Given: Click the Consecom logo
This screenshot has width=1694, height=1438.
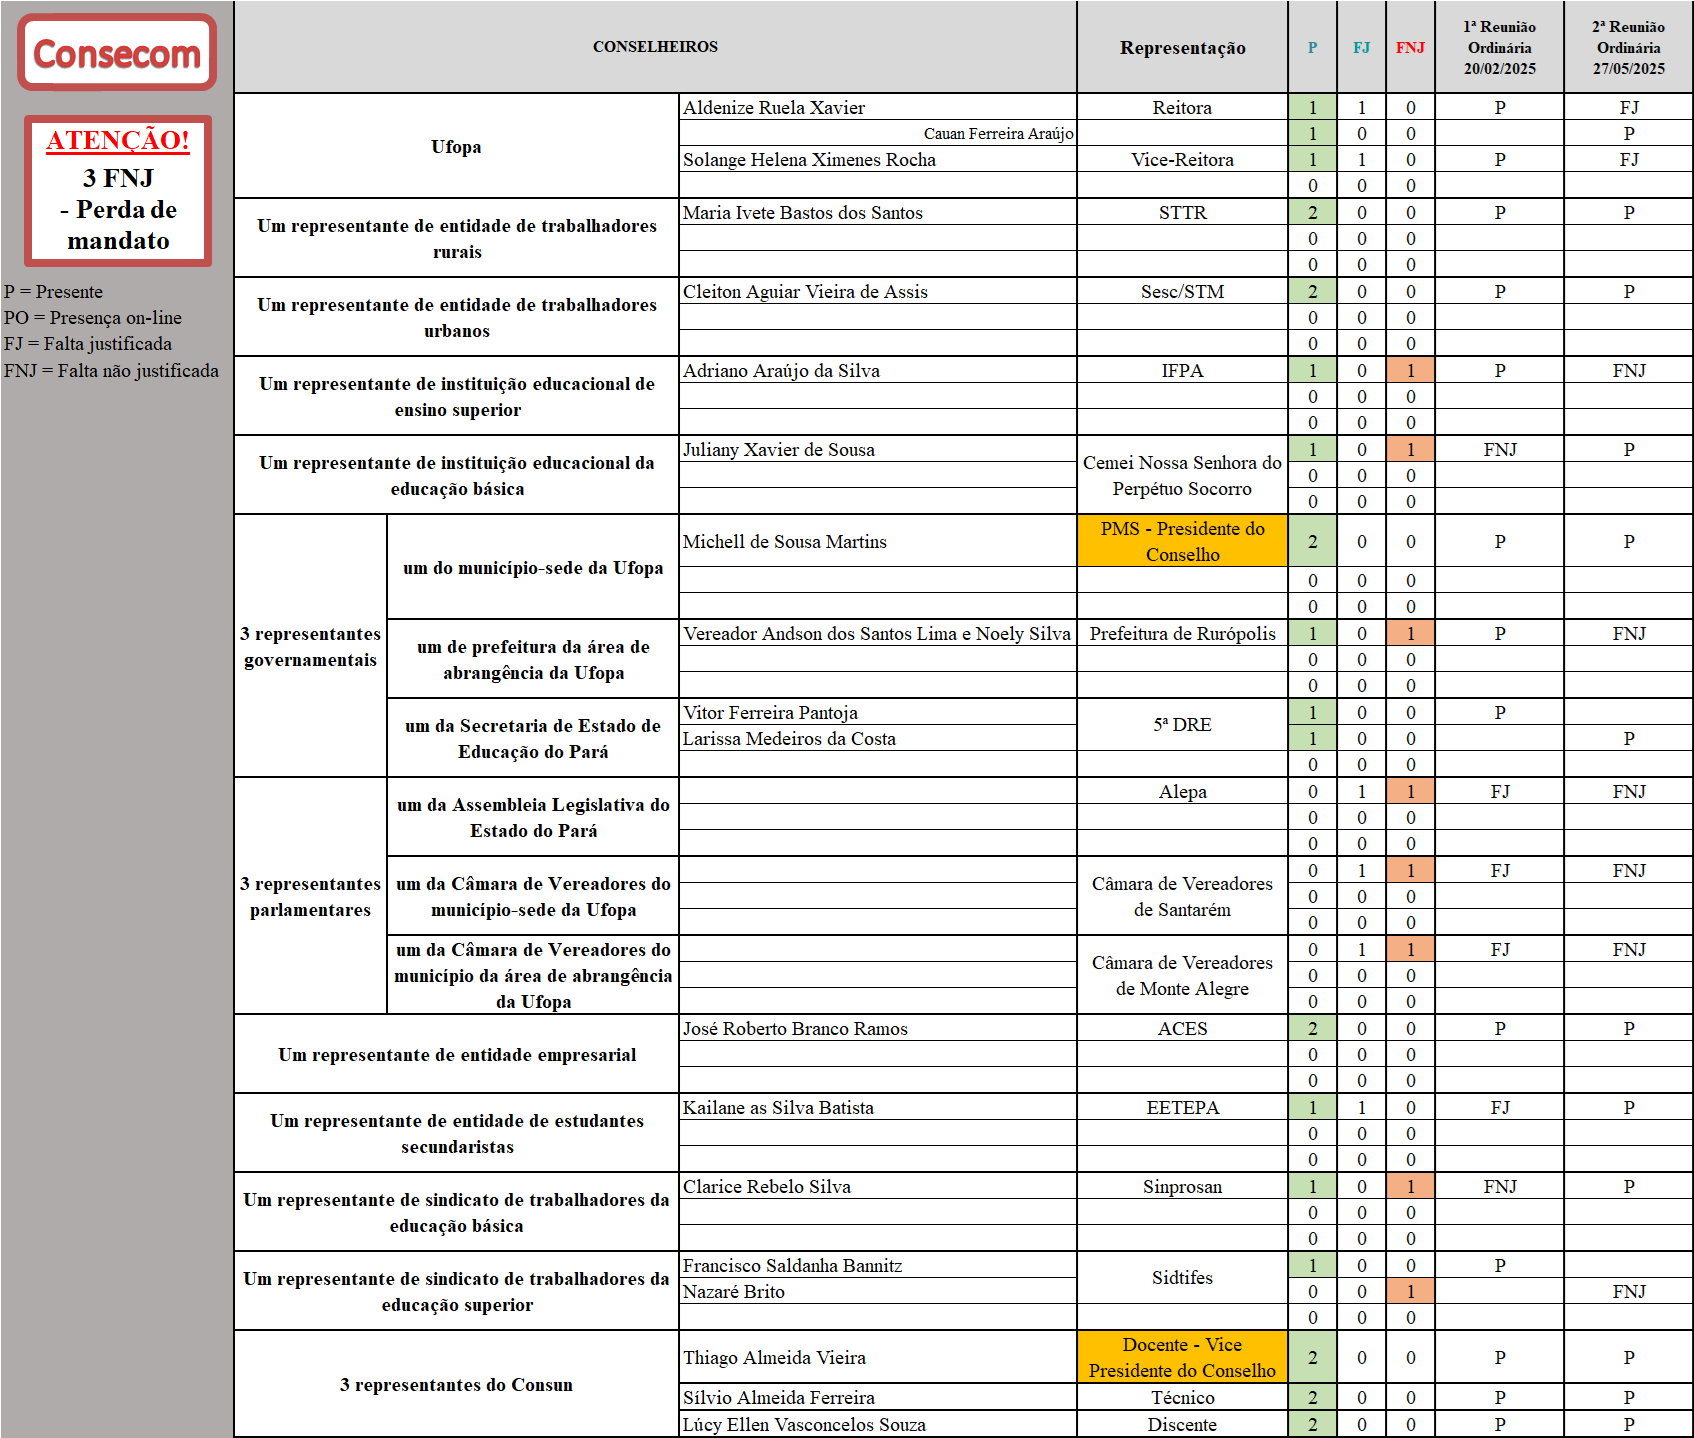Looking at the screenshot, I should point(113,54).
